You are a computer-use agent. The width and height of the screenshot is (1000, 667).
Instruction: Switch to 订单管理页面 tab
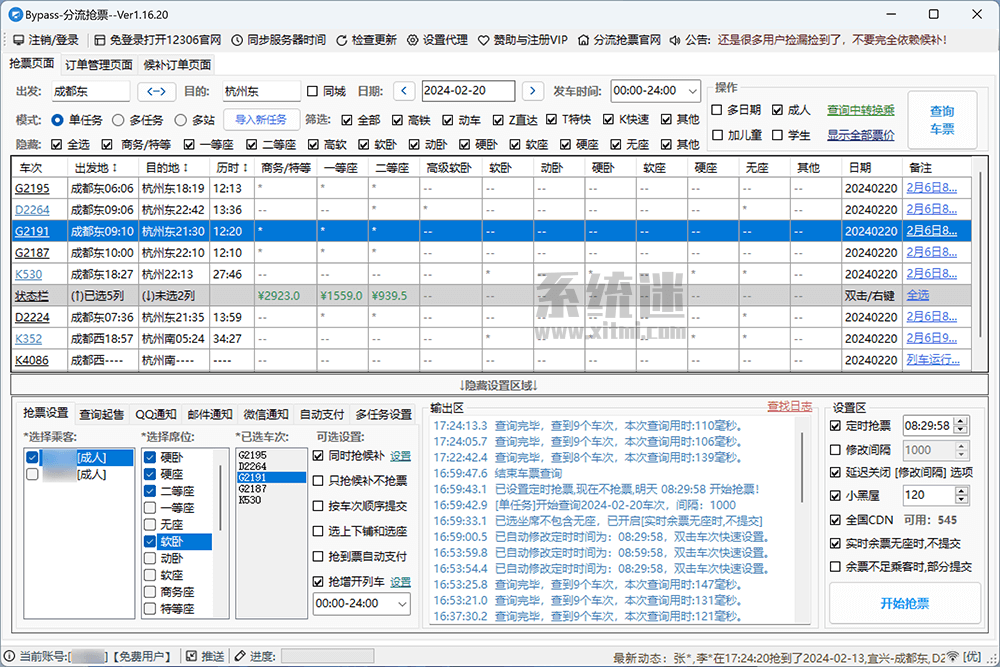[99, 65]
